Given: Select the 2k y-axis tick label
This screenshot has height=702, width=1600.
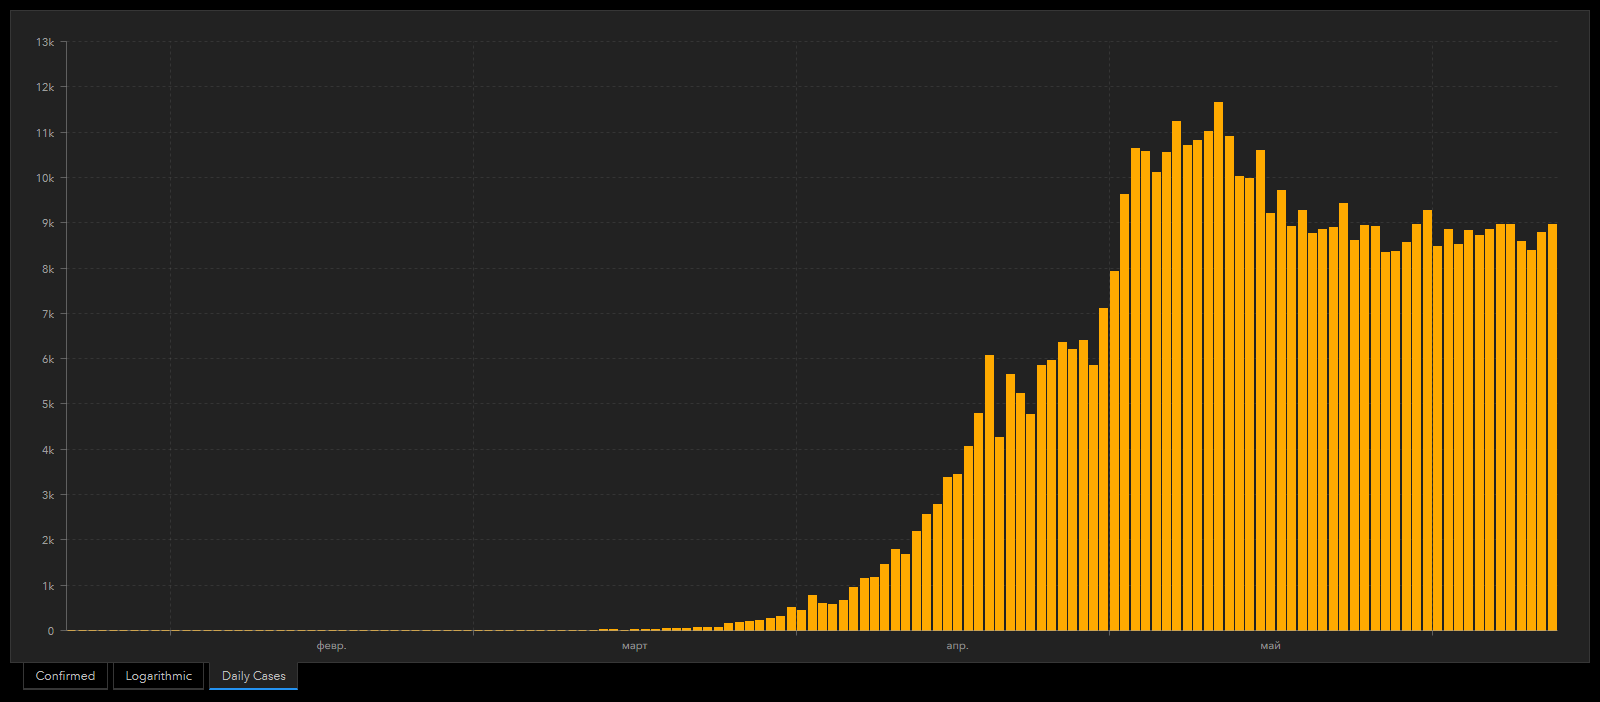Looking at the screenshot, I should [x=47, y=540].
